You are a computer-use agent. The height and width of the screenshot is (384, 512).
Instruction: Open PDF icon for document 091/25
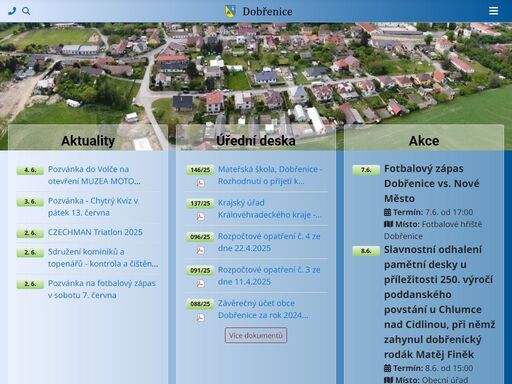click(x=200, y=284)
